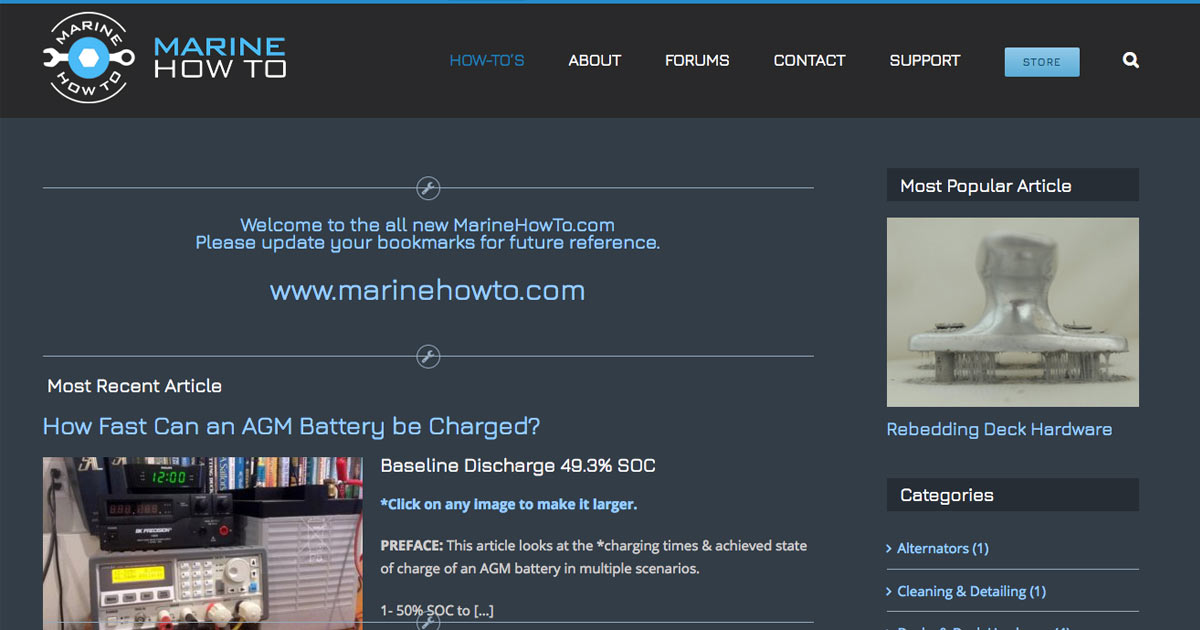Open the Alternators (1) category
Viewport: 1200px width, 630px height.
pos(943,548)
